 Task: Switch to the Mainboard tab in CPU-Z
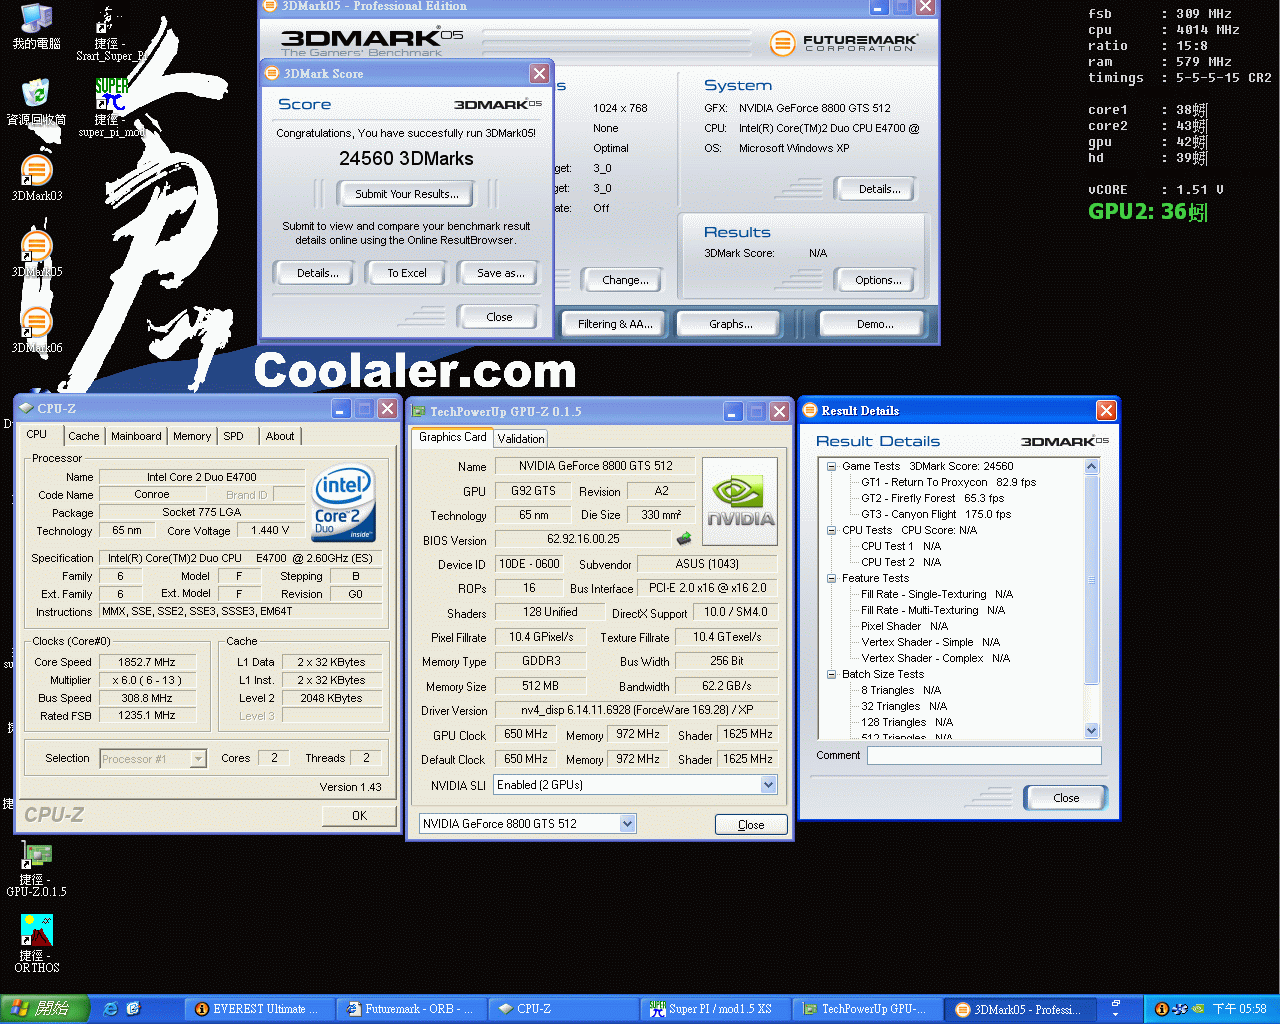(x=136, y=436)
